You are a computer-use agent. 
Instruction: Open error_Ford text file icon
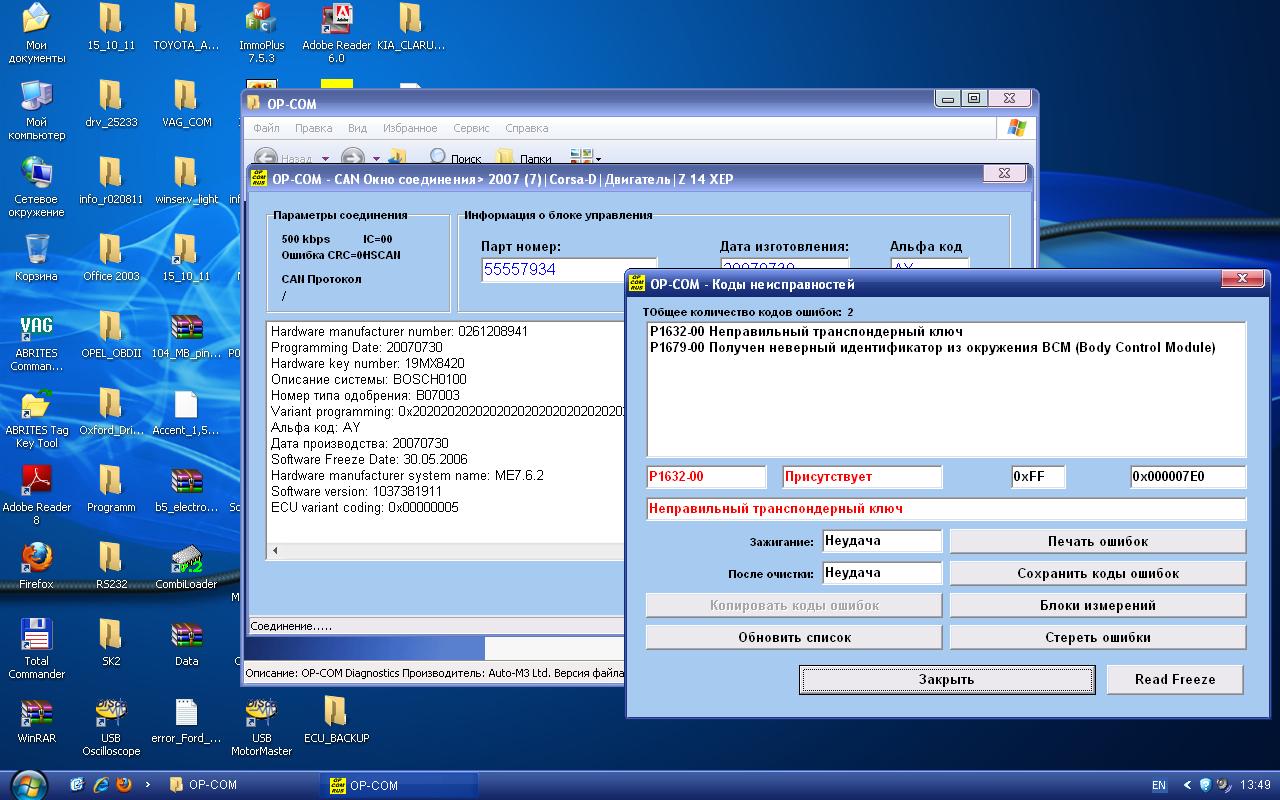click(186, 719)
